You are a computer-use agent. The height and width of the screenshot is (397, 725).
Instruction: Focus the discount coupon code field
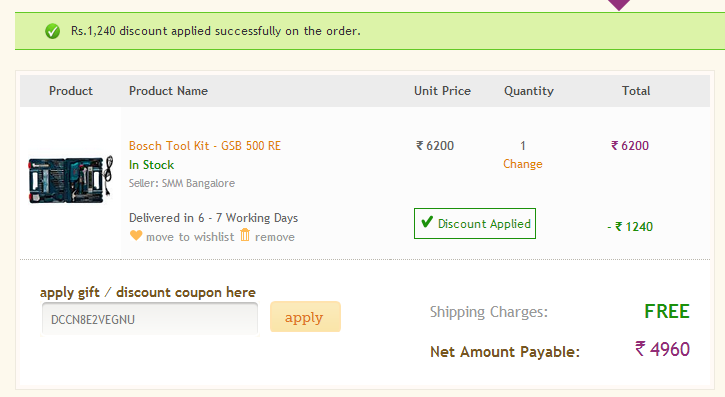(150, 319)
